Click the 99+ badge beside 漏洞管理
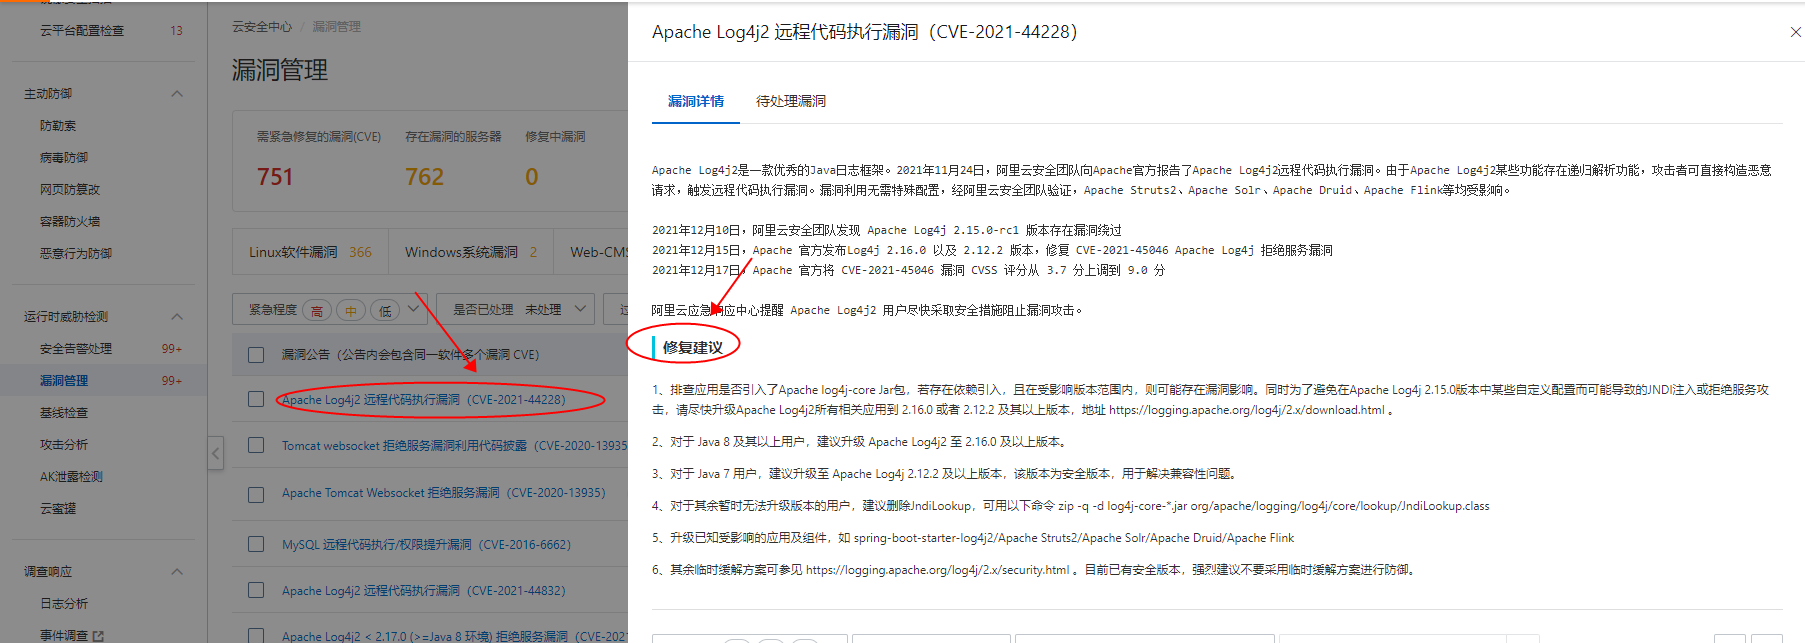The height and width of the screenshot is (643, 1805). point(172,381)
